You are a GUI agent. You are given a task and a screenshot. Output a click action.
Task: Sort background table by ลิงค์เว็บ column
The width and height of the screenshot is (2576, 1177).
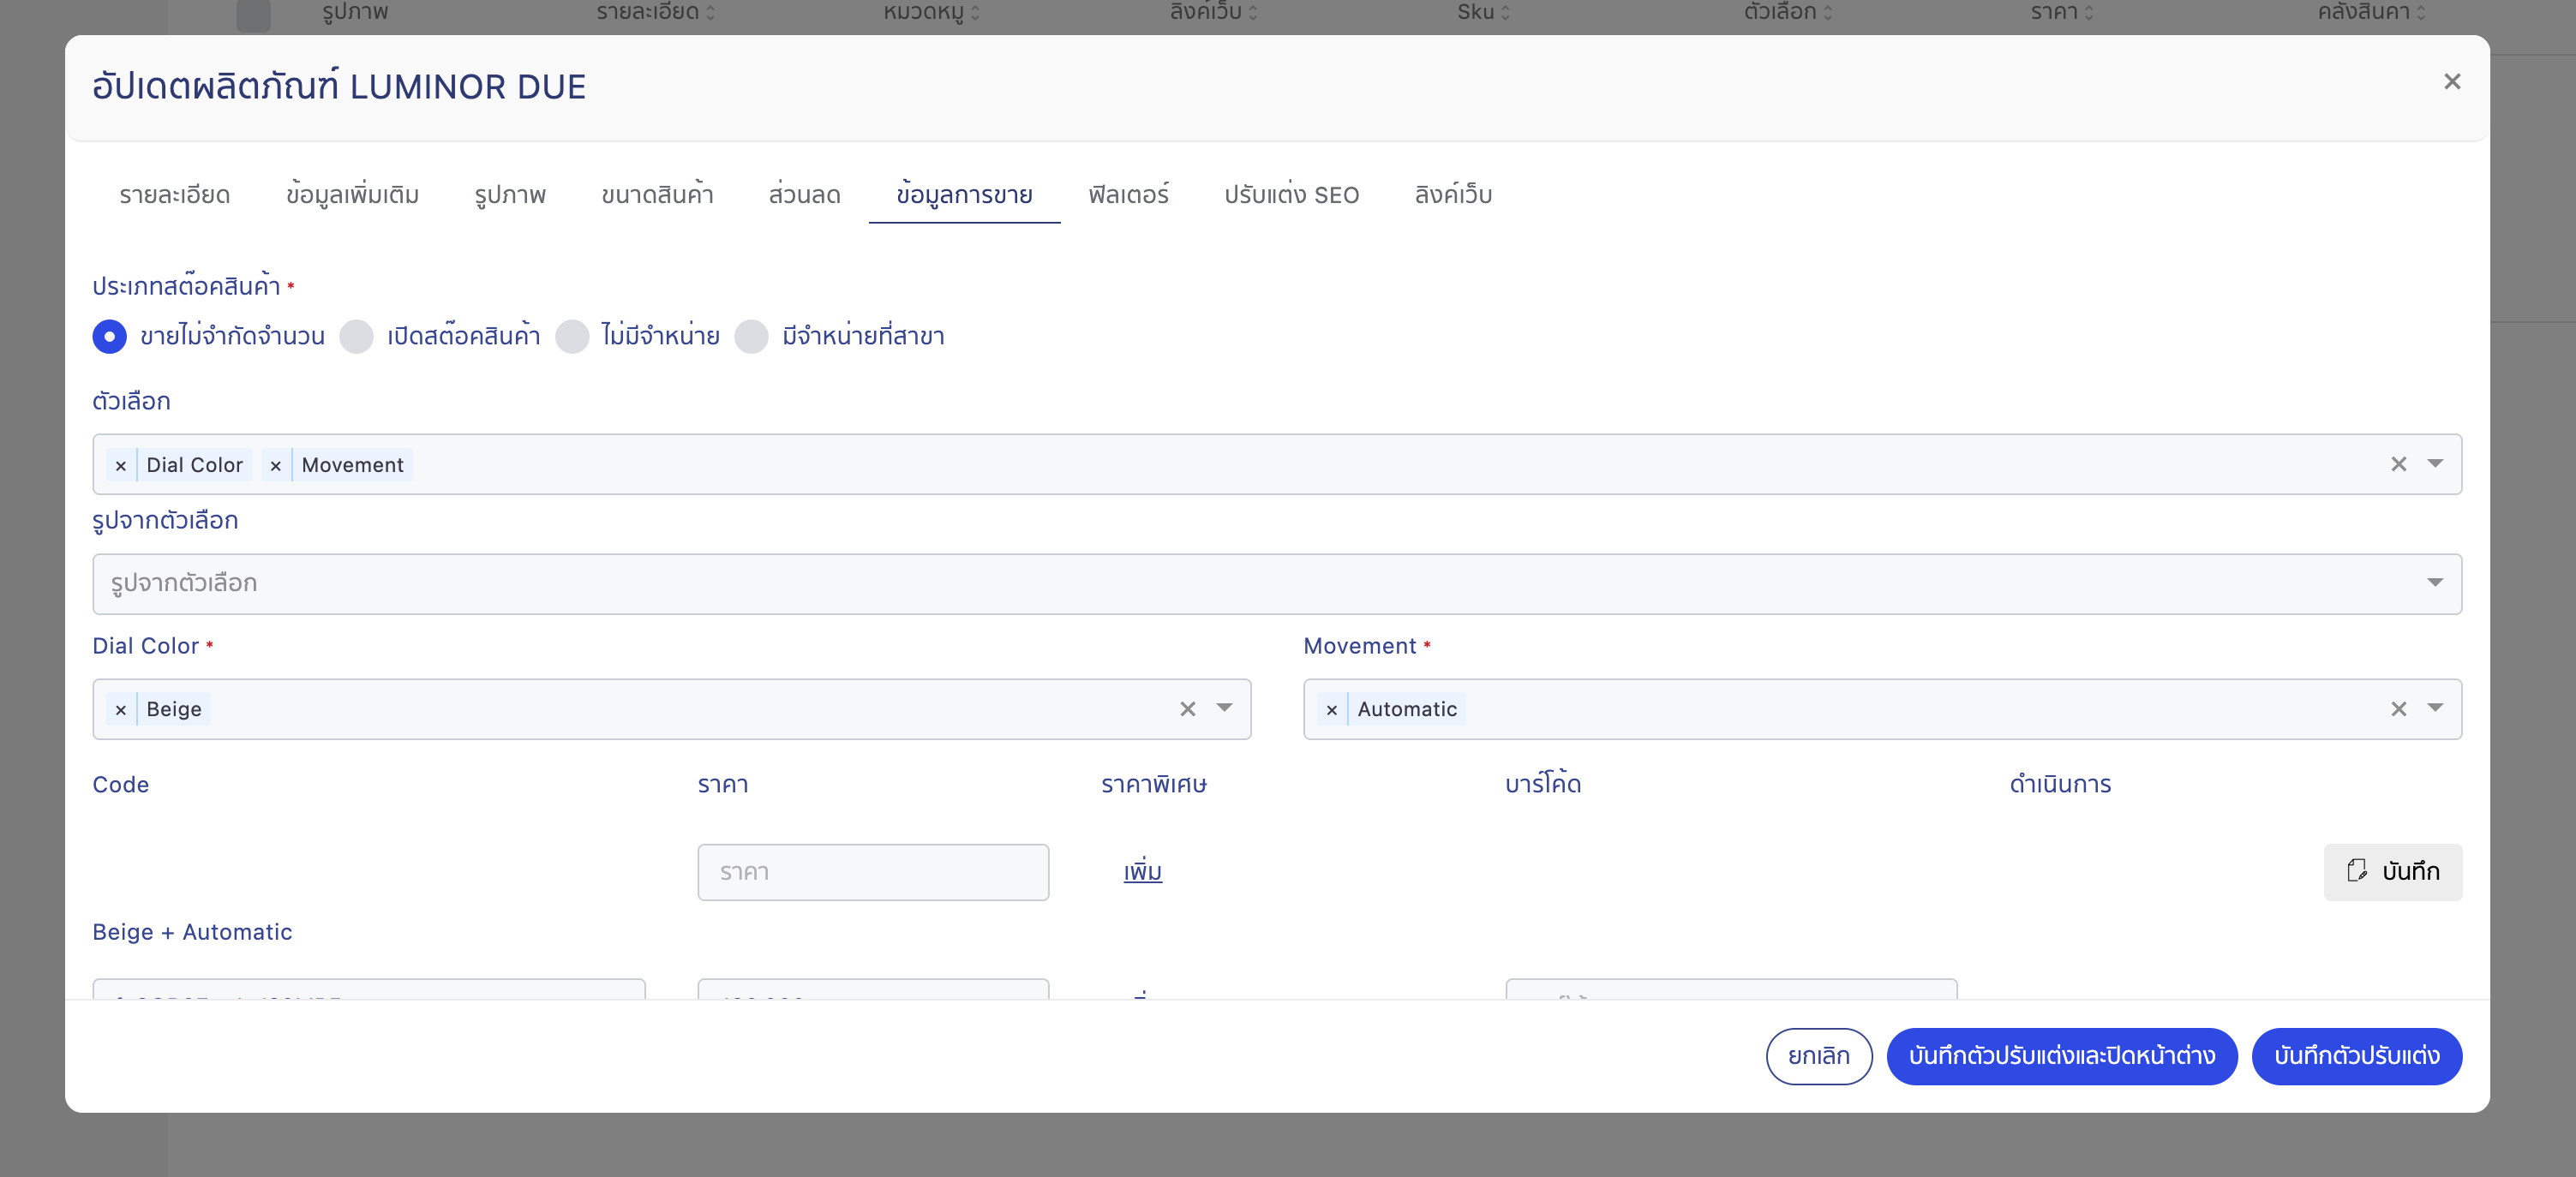tap(1214, 12)
